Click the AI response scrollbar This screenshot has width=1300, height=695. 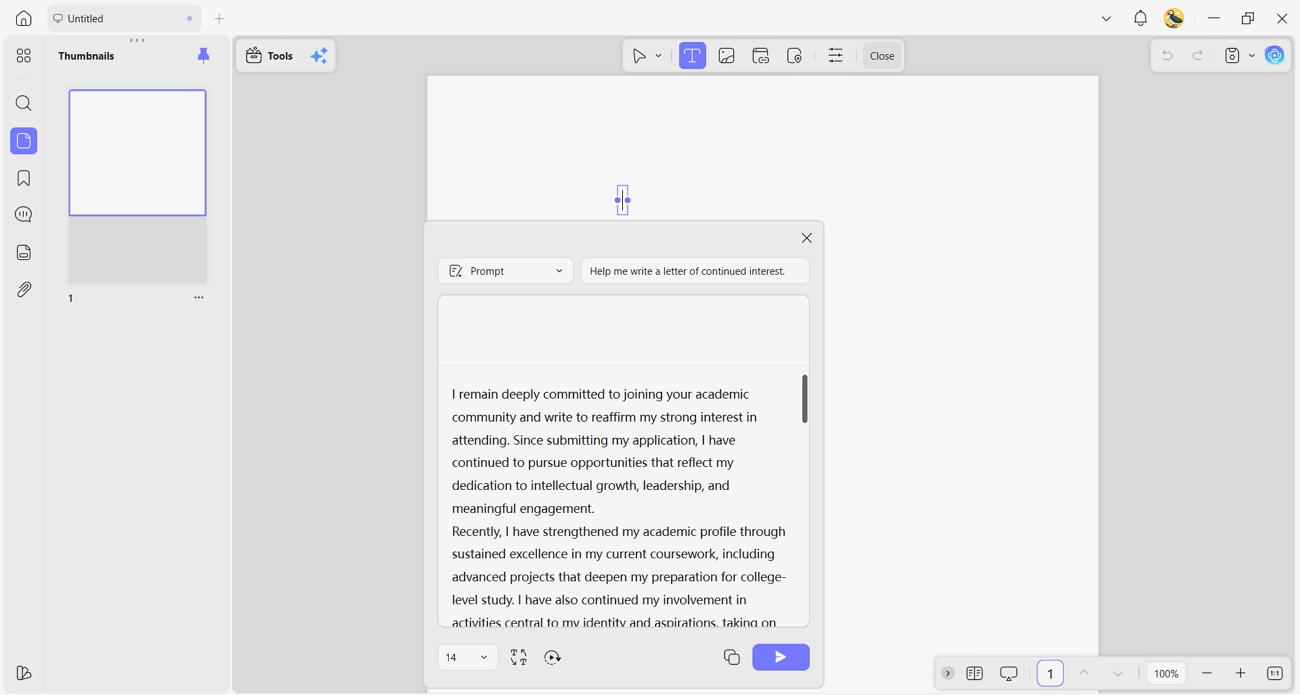point(805,399)
